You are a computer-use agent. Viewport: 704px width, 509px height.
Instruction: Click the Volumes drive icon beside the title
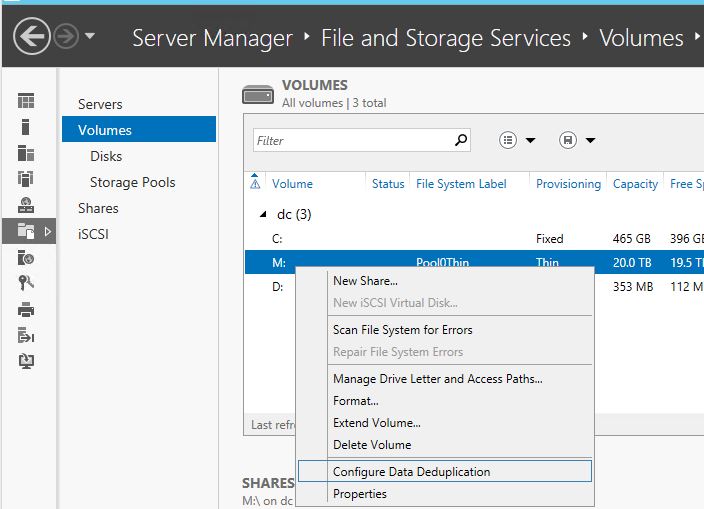[x=258, y=94]
